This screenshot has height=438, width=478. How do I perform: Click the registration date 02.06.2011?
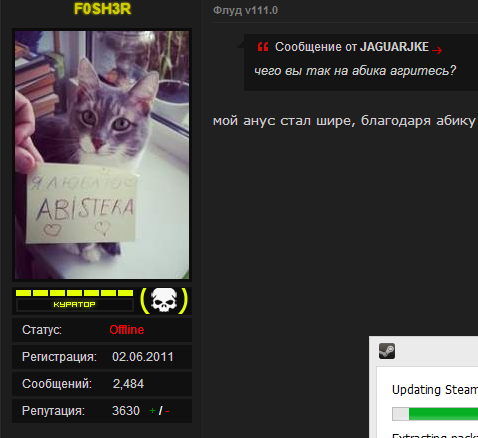[x=143, y=357]
